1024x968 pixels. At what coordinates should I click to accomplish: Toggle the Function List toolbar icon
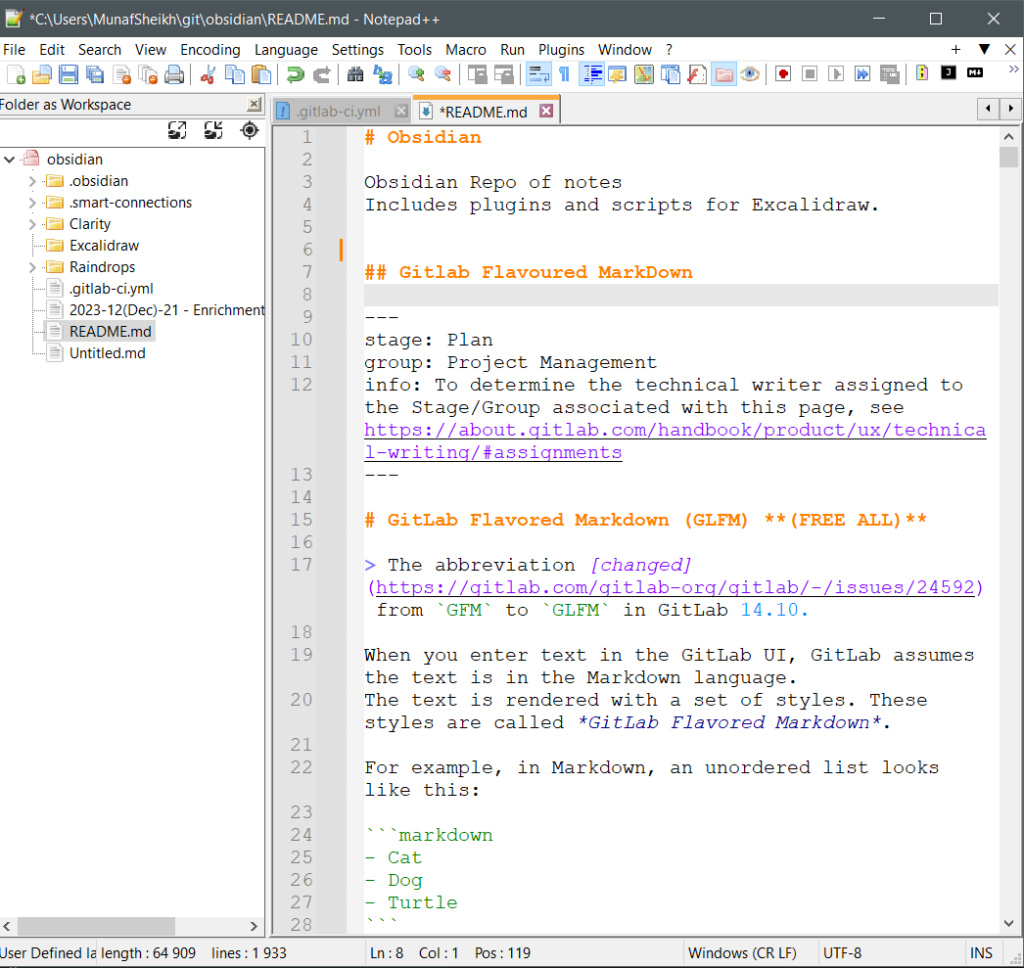click(x=697, y=75)
